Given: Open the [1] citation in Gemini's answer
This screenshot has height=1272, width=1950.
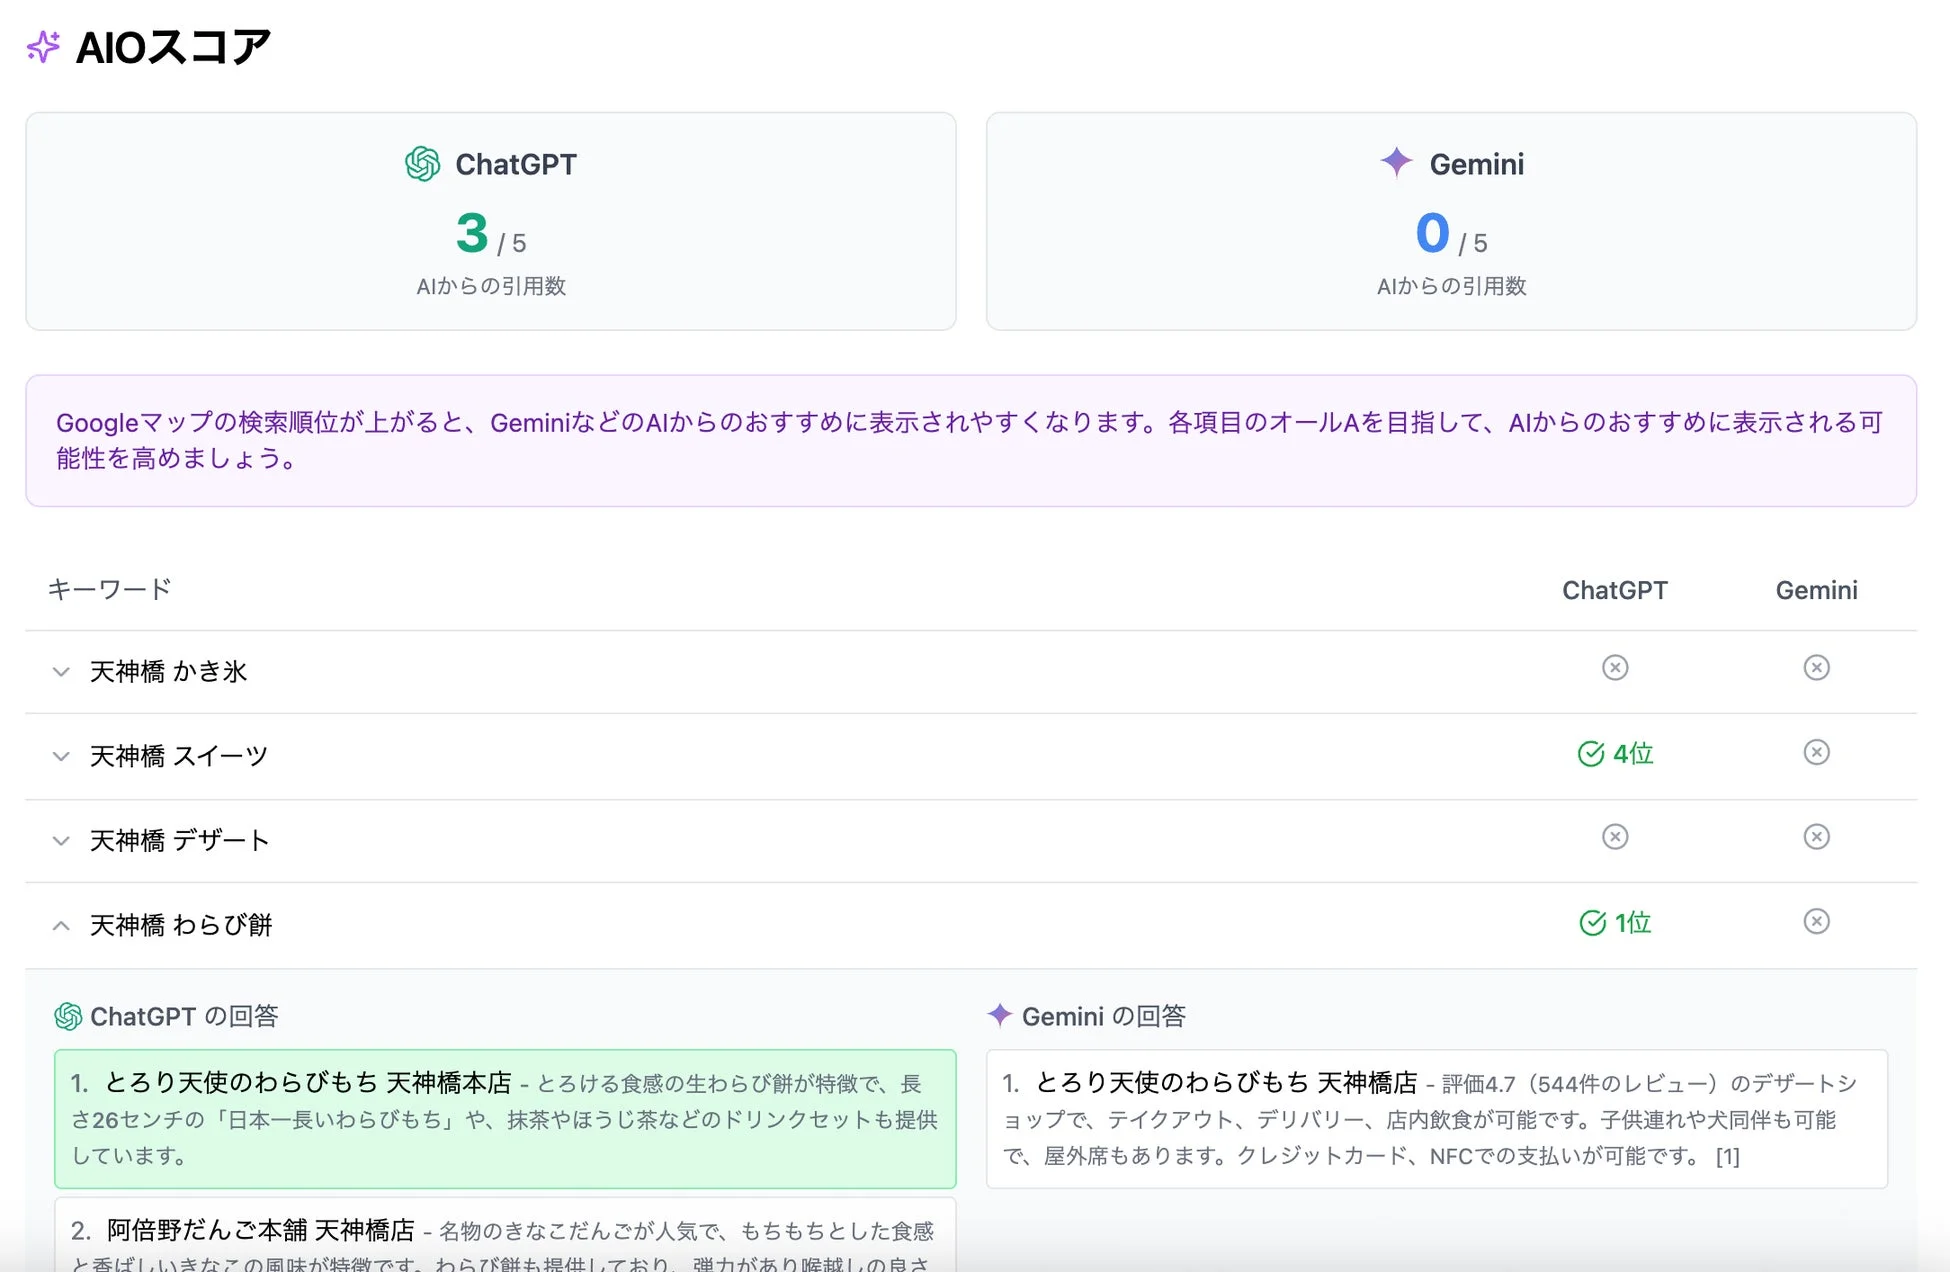Looking at the screenshot, I should [1727, 1157].
